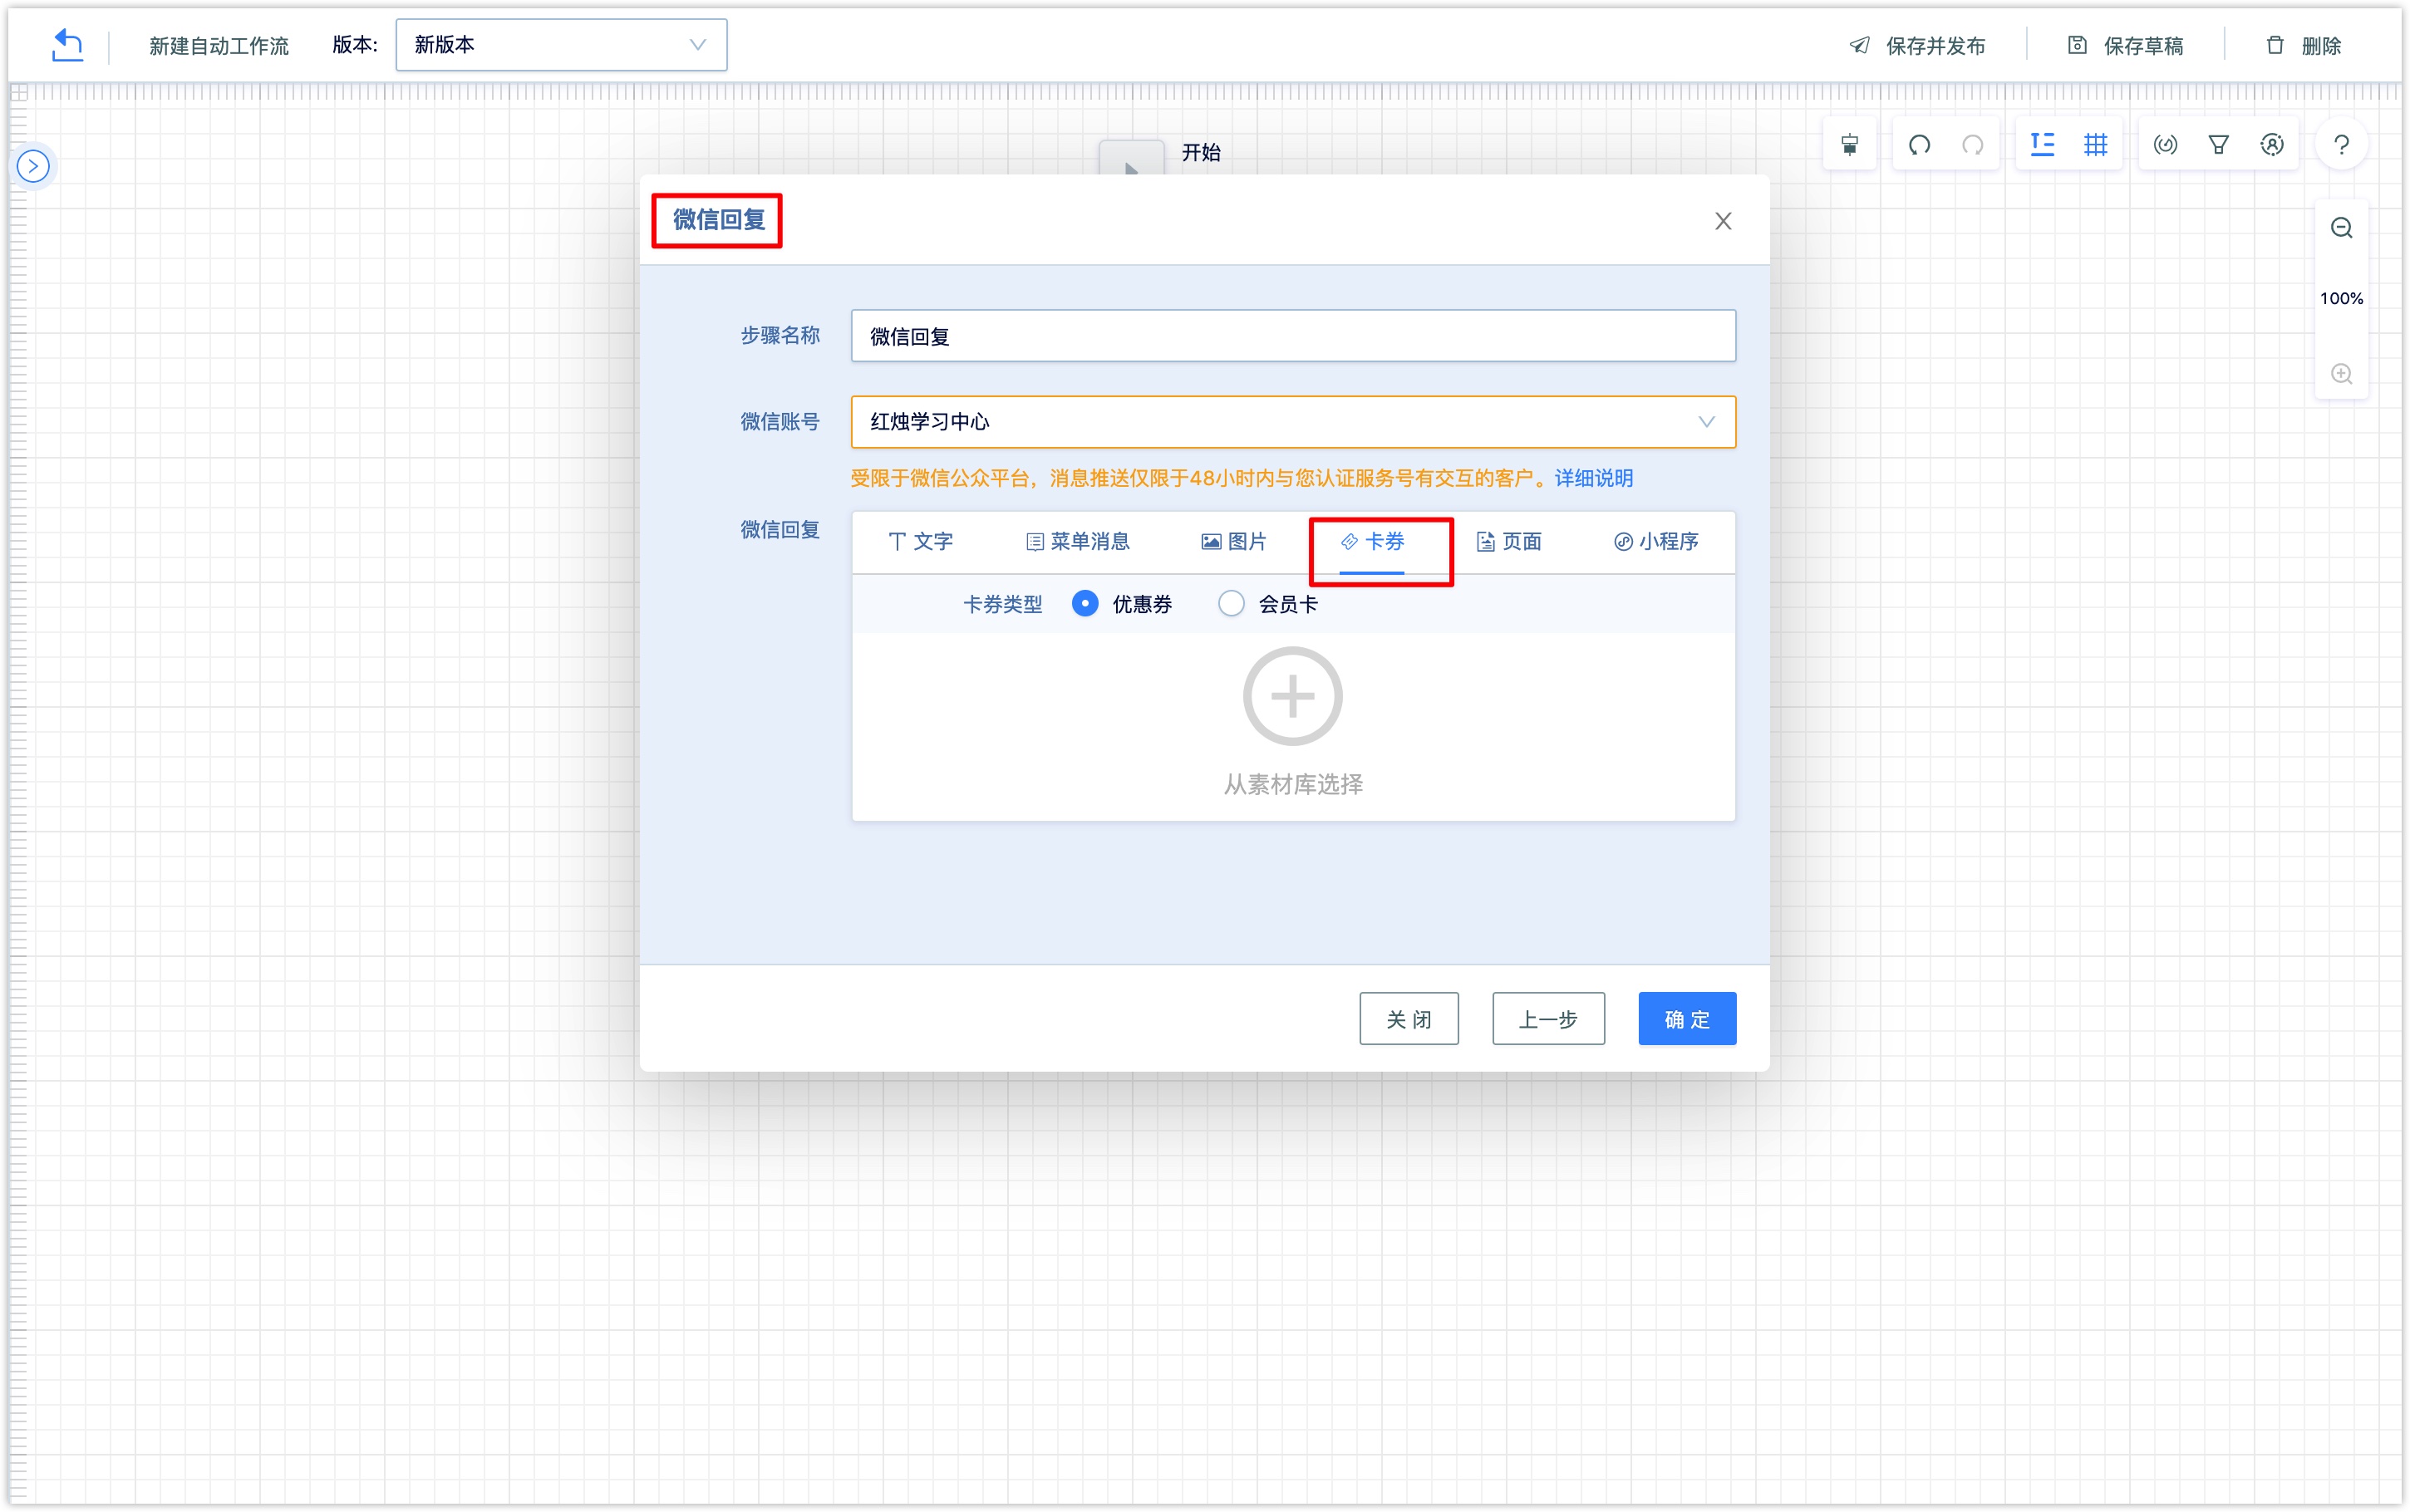The width and height of the screenshot is (2410, 1512).
Task: Switch to the 菜单消息 tab
Action: [x=1077, y=542]
